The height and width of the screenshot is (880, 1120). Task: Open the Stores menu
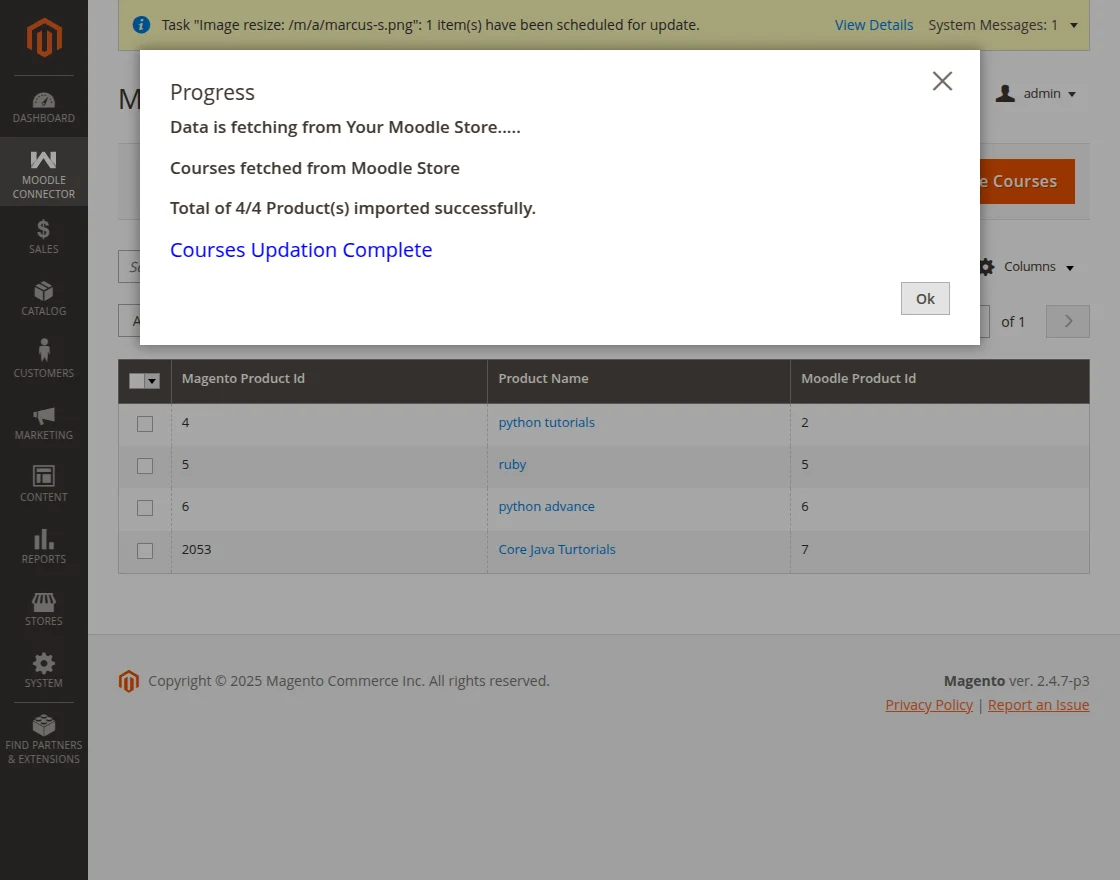[44, 609]
